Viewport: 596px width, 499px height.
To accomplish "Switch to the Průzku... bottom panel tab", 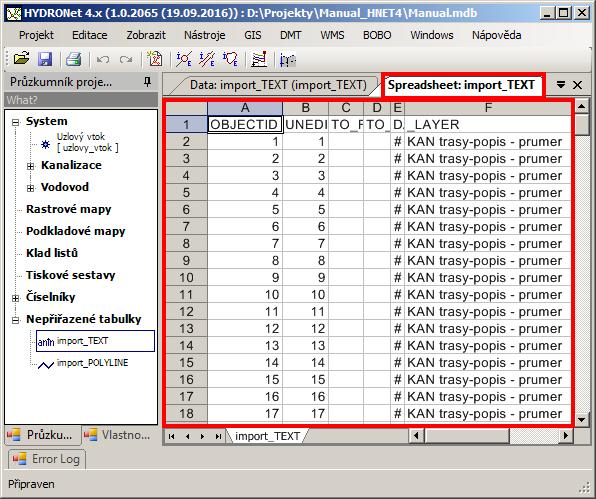I will pos(43,435).
